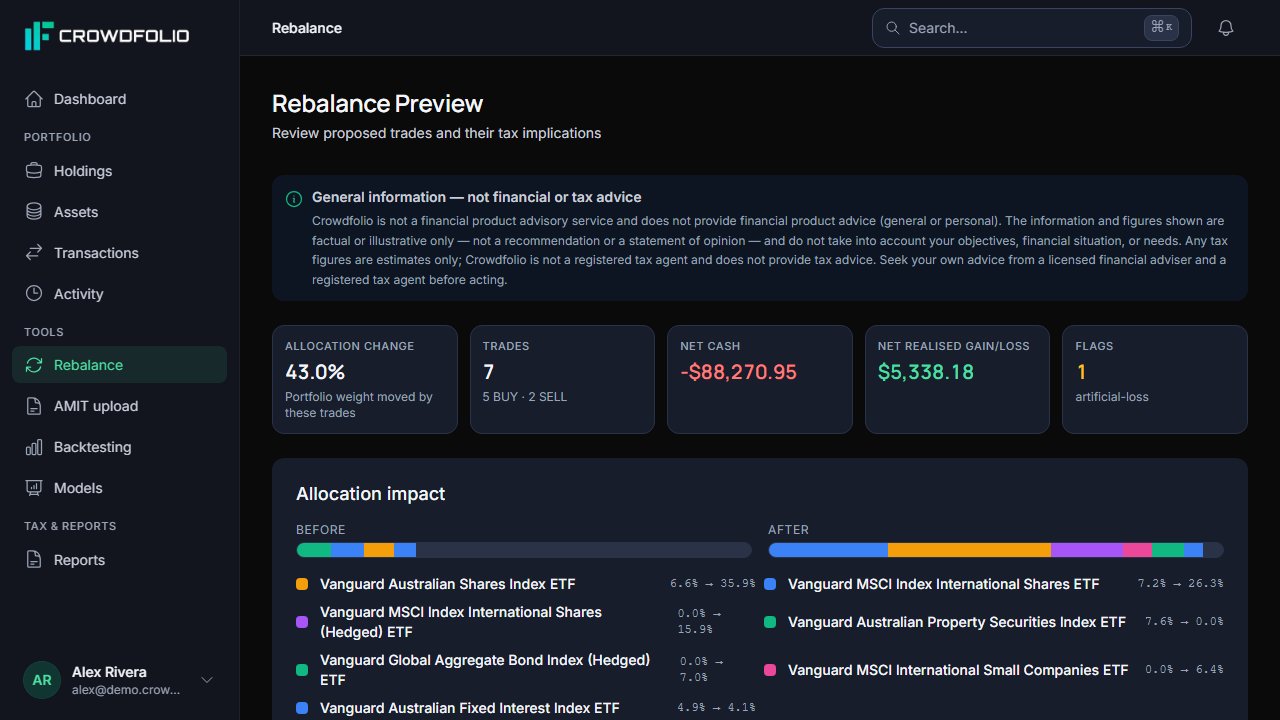Click the Net Realised Gain $5,338.18 value
1280x720 pixels.
tap(926, 372)
